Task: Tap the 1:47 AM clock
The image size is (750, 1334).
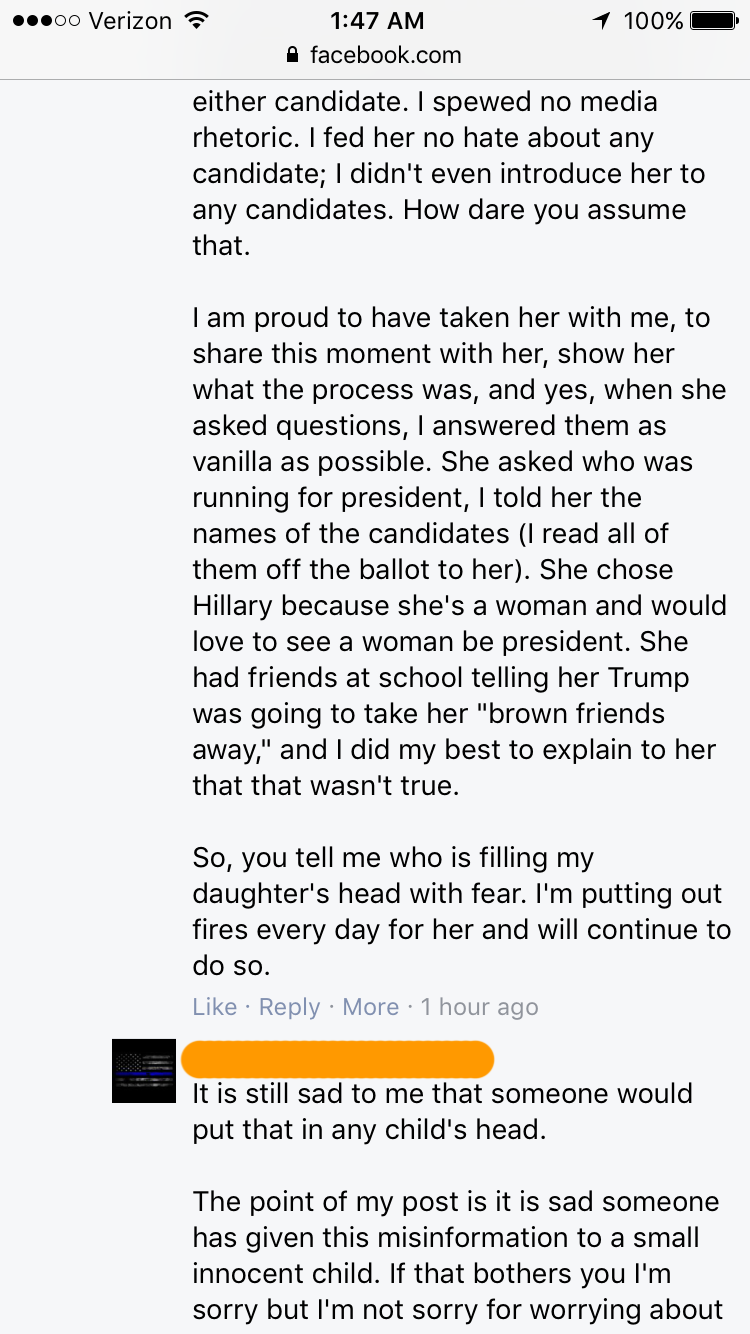Action: point(376,20)
